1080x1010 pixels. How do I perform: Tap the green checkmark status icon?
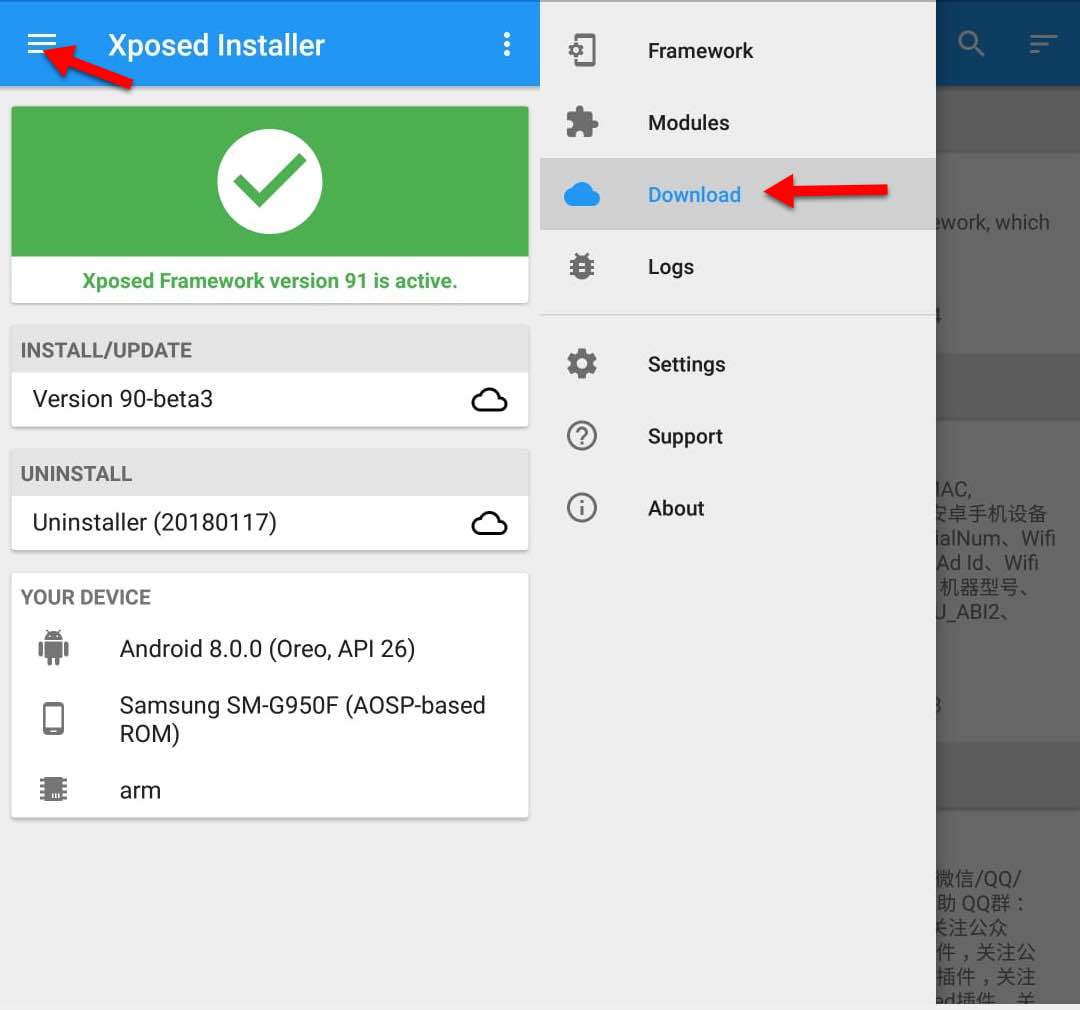pyautogui.click(x=269, y=181)
